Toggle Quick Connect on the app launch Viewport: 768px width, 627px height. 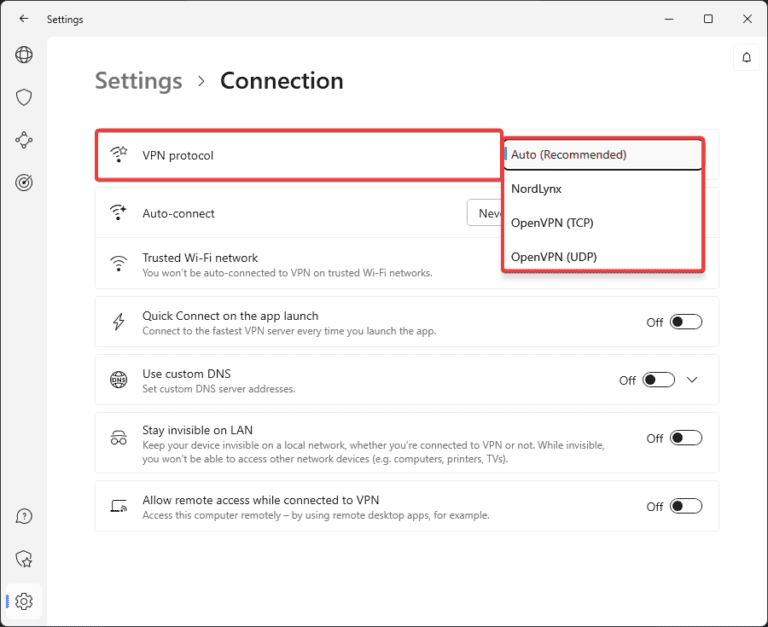click(686, 322)
